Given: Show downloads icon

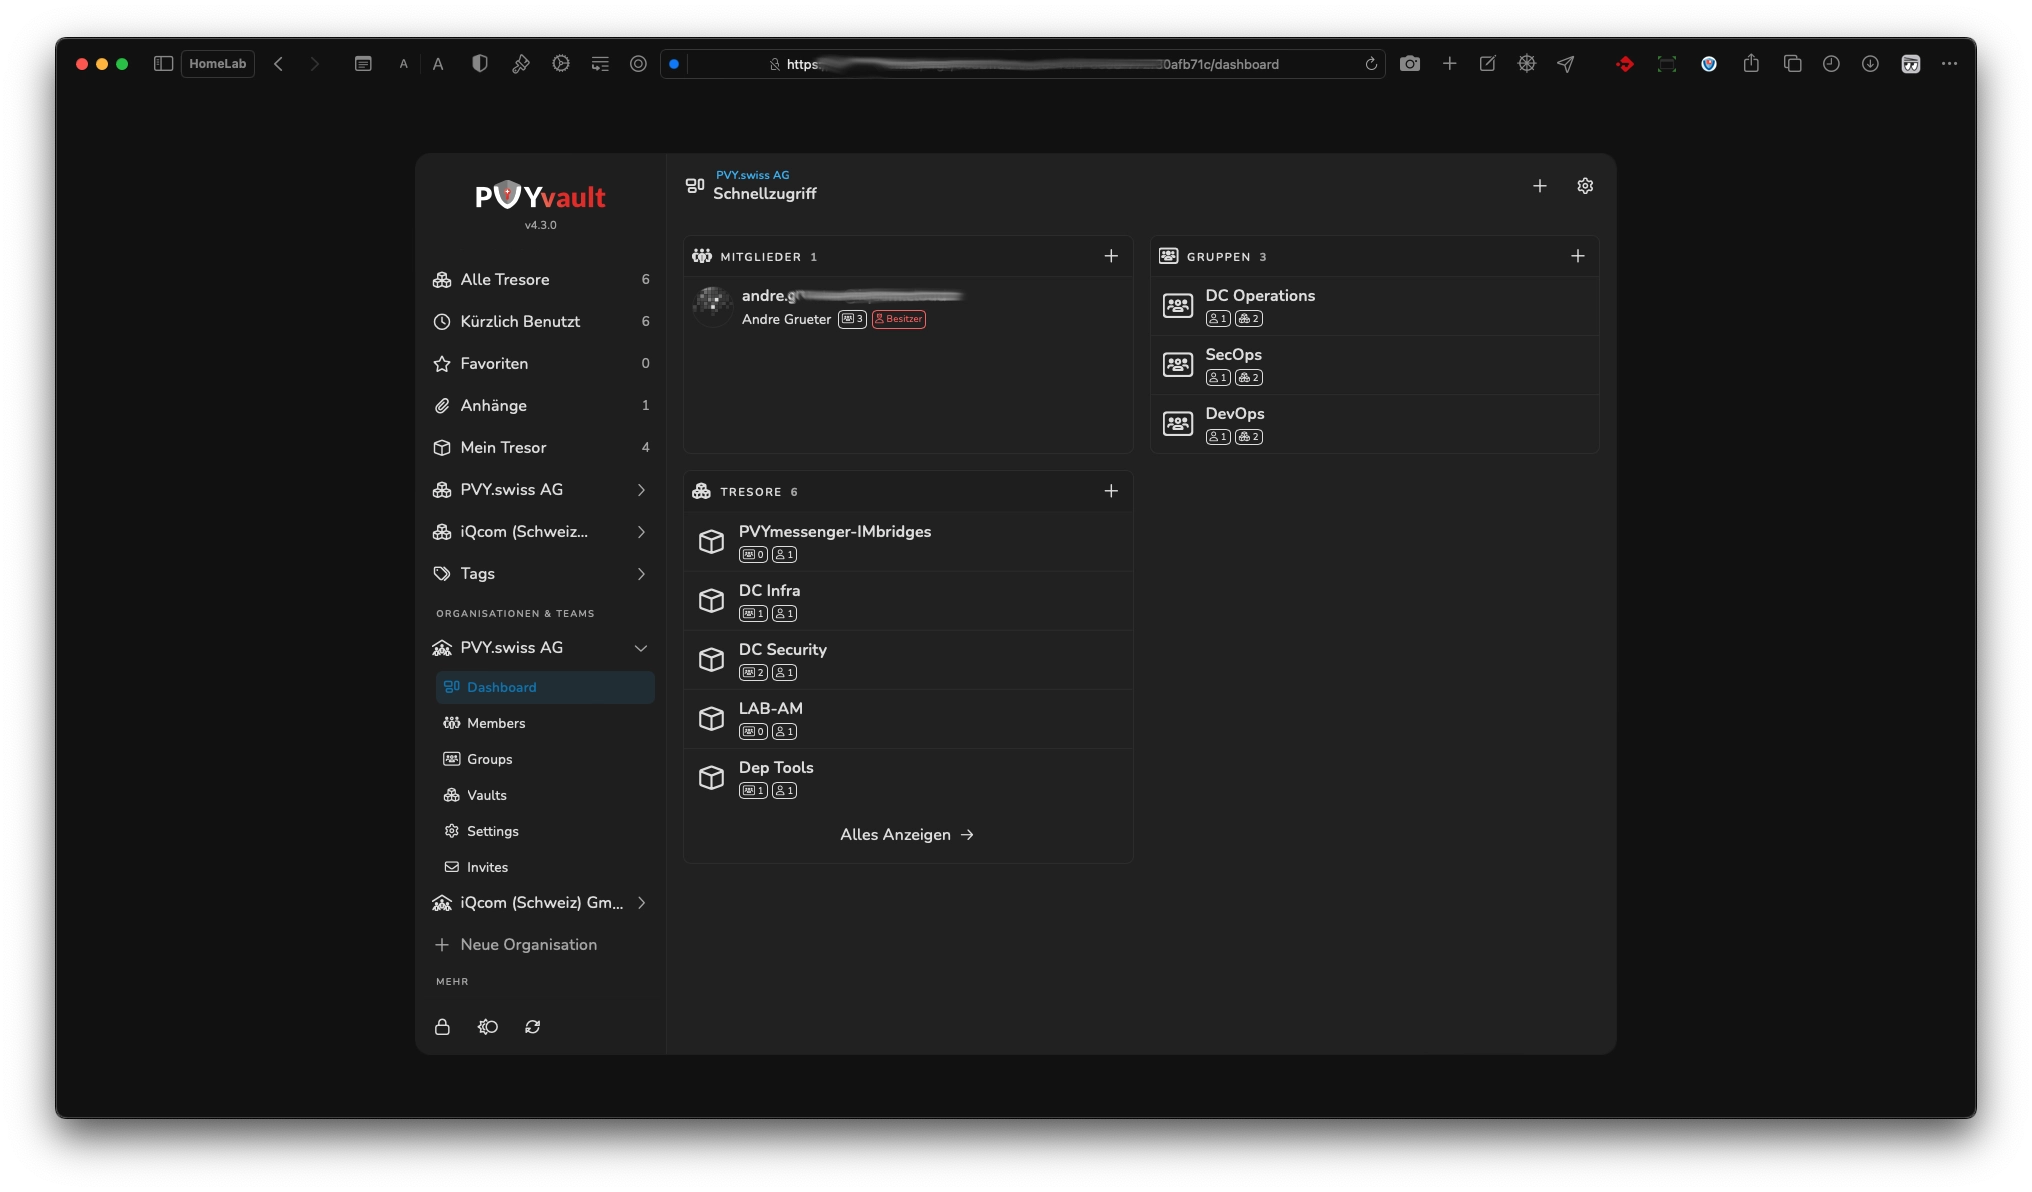Looking at the screenshot, I should click(1870, 64).
